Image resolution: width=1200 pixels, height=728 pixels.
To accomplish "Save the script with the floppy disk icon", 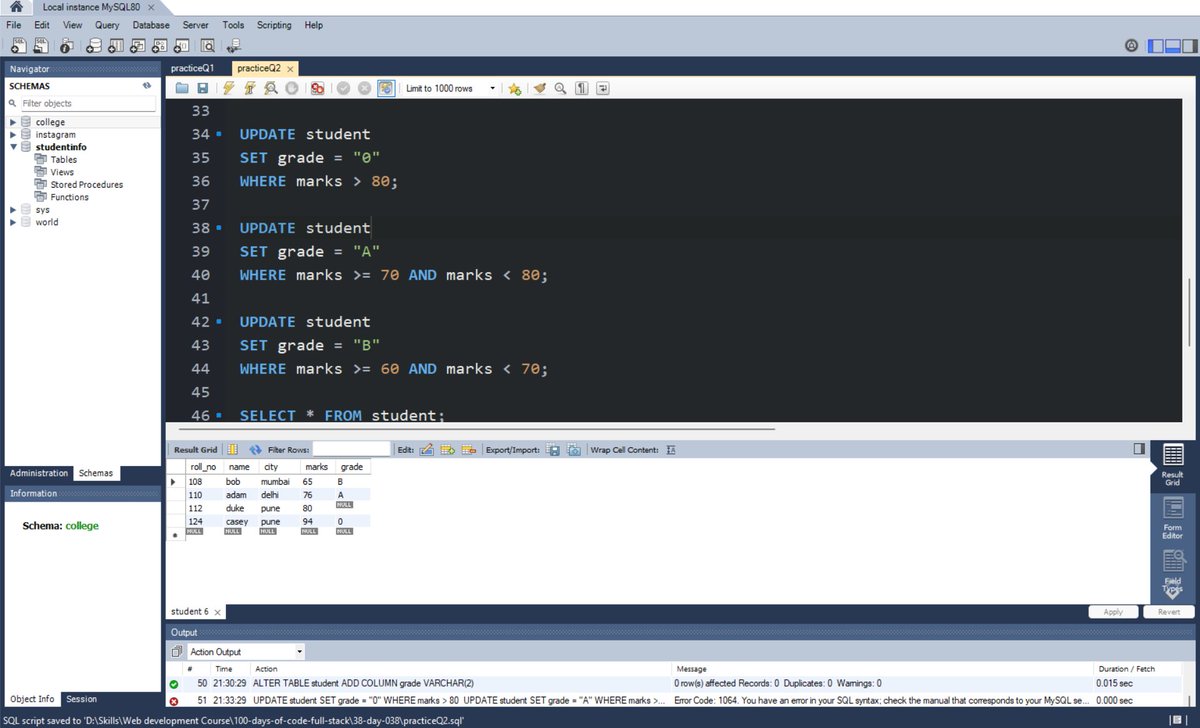I will tap(202, 88).
